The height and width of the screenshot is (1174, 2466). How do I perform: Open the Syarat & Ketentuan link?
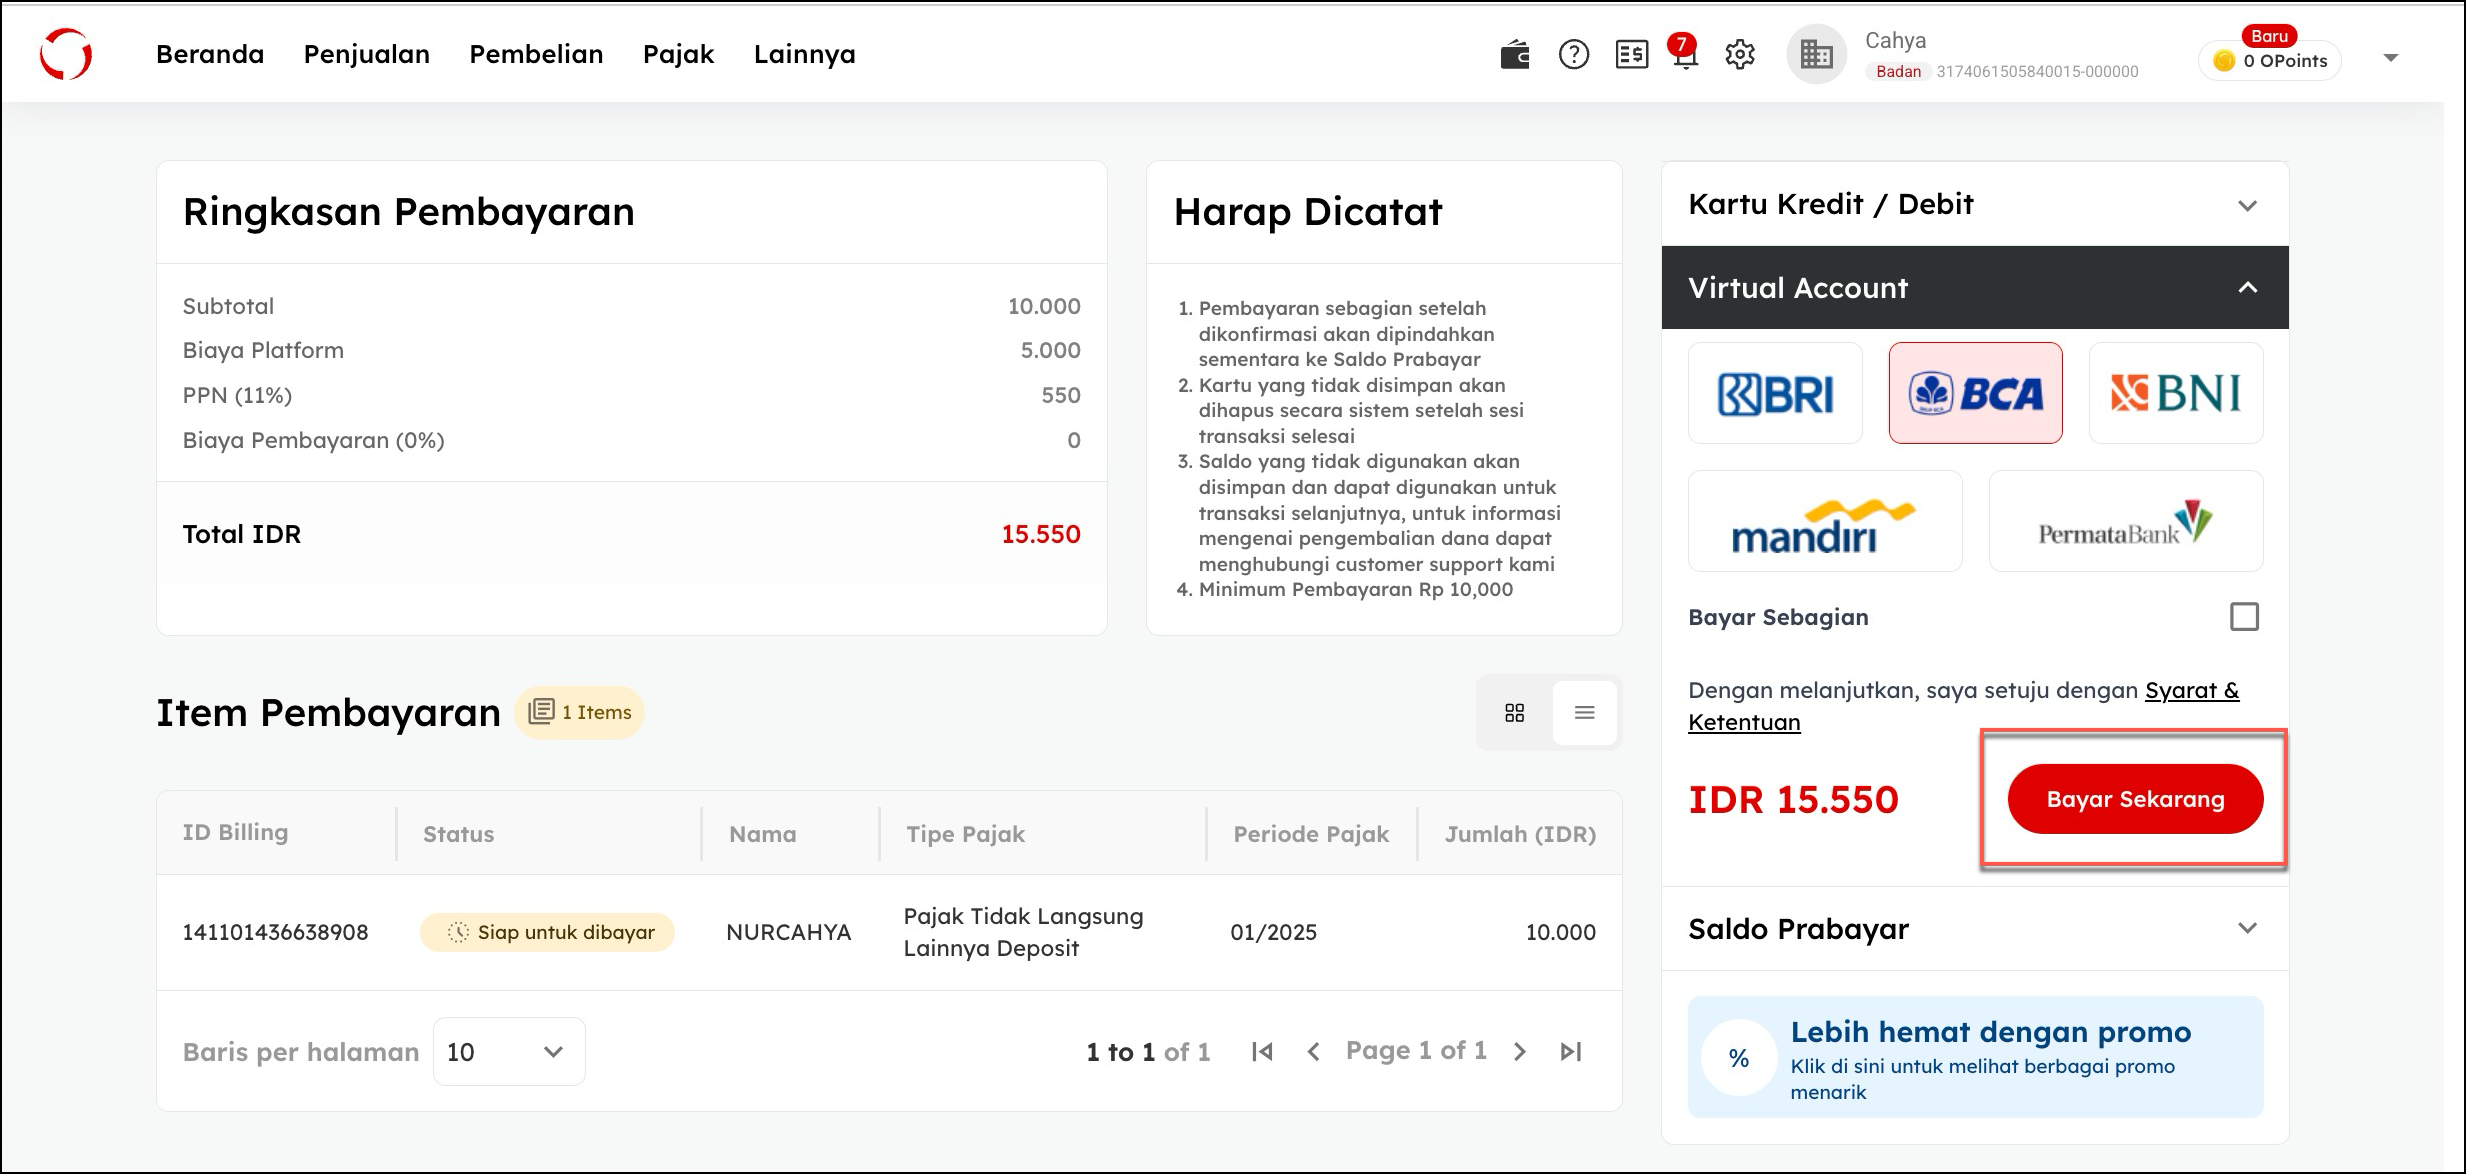2190,691
